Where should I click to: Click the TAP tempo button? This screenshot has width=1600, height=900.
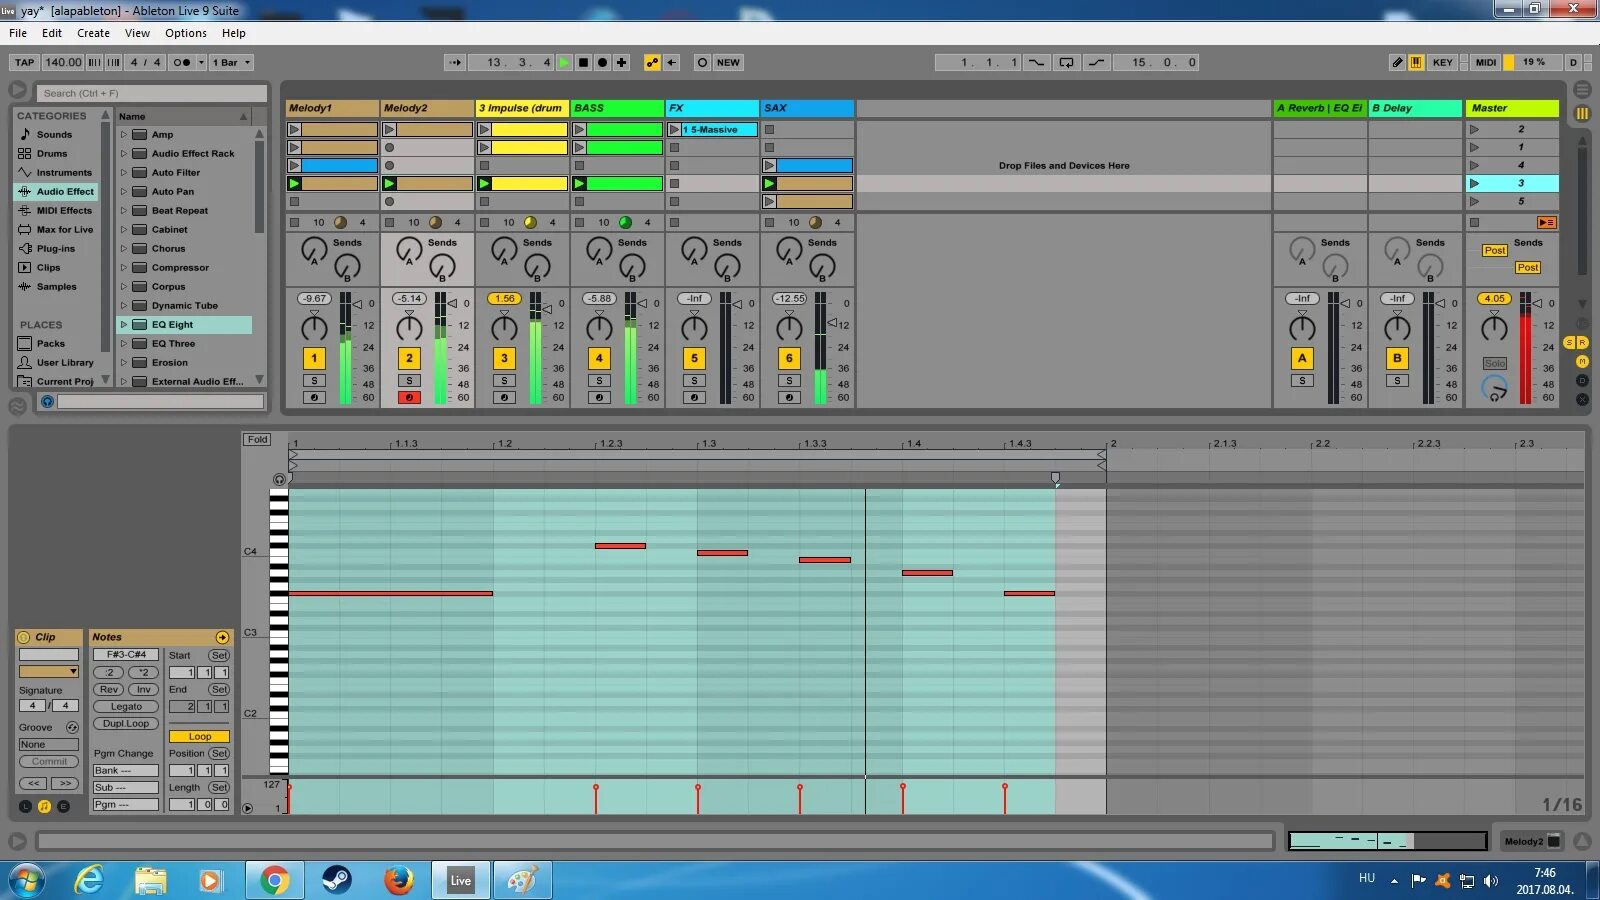pos(25,62)
